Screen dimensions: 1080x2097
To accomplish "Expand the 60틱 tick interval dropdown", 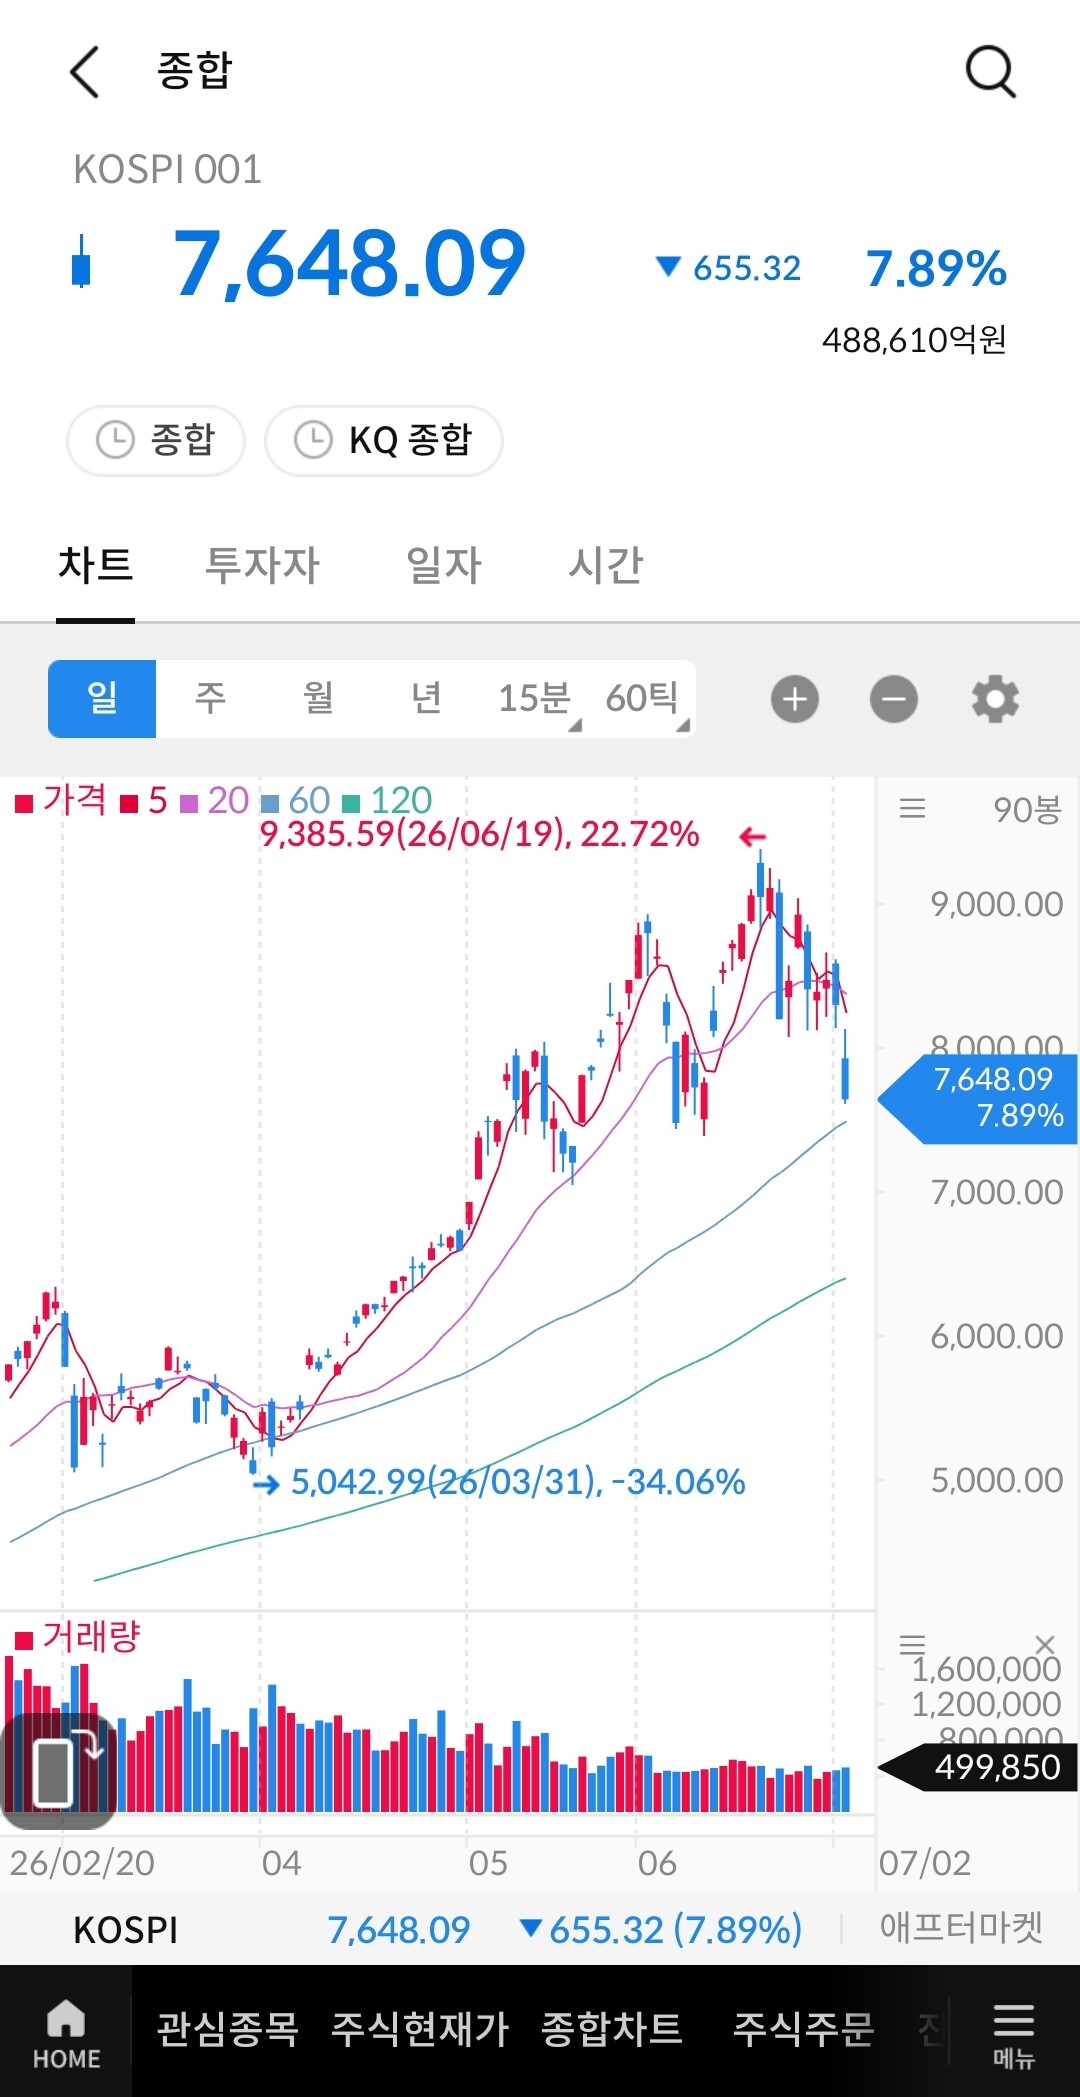I will 642,698.
